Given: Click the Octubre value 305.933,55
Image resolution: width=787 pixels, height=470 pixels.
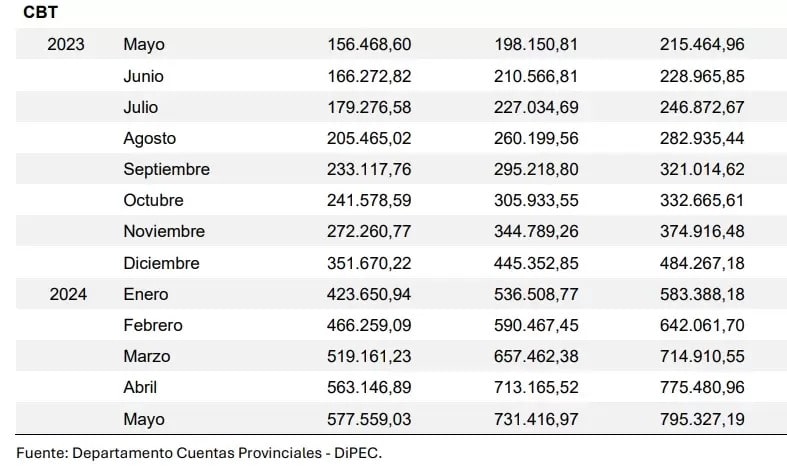Looking at the screenshot, I should (x=536, y=200).
